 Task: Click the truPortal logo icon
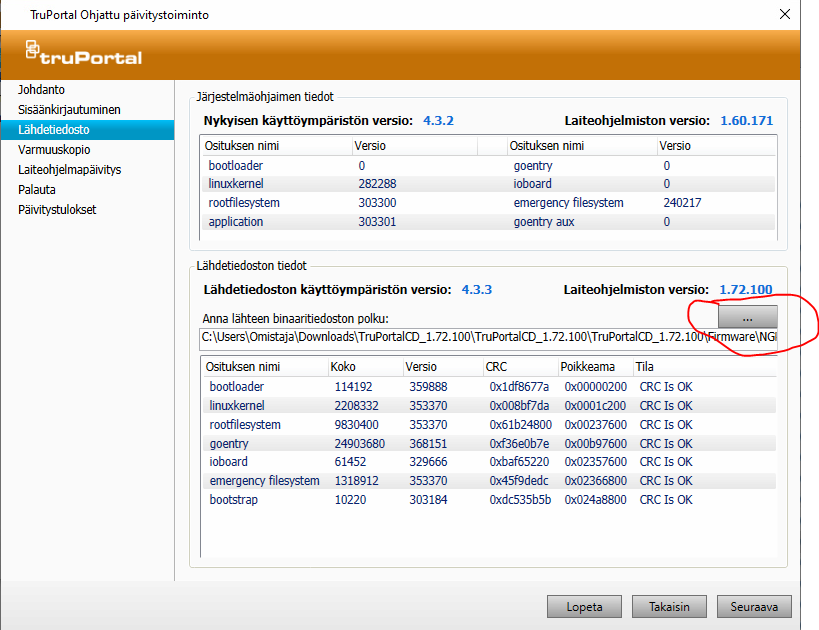(33, 51)
